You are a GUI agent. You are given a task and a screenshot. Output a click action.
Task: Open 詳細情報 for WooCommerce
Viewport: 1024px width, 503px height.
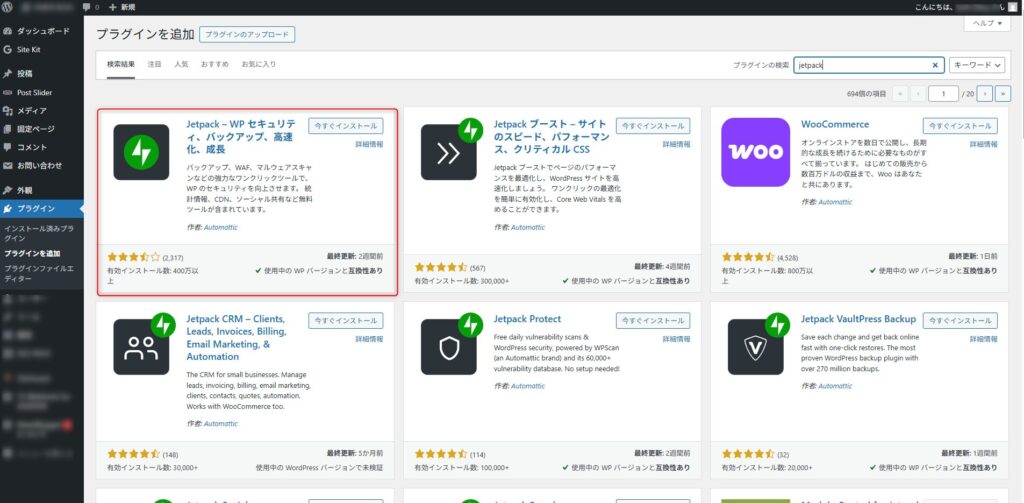[984, 144]
